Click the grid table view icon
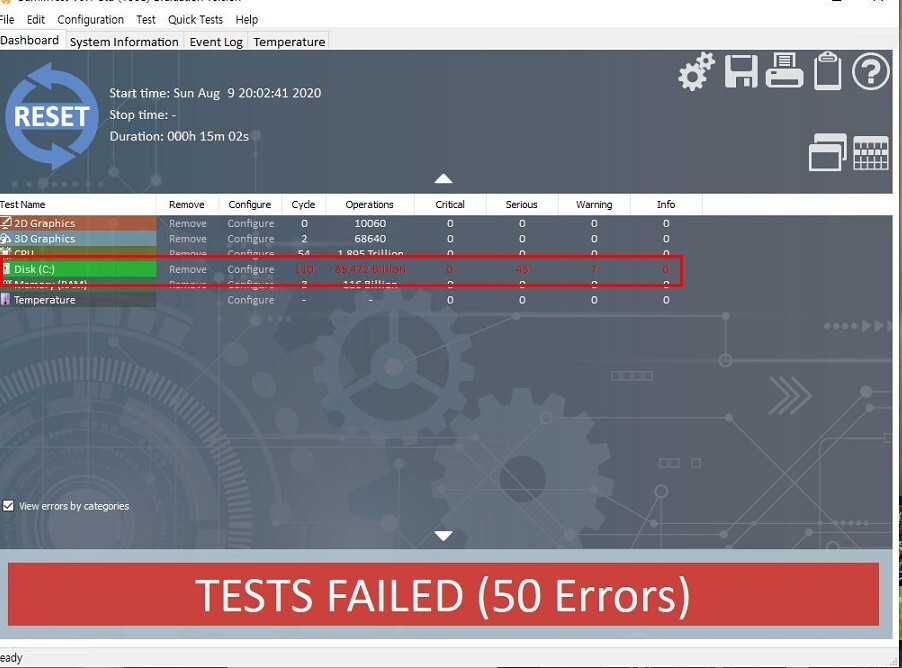Viewport: 902px width, 668px height. coord(871,153)
